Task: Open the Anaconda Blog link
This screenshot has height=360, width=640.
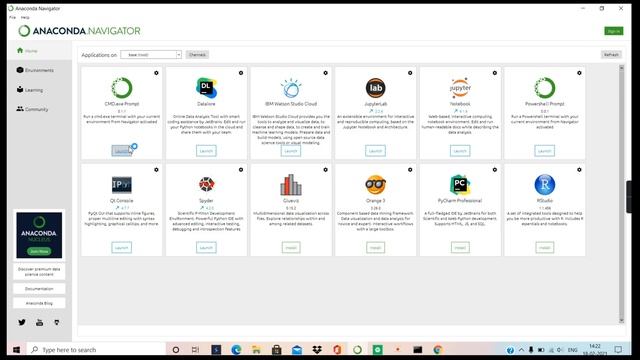Action: (x=39, y=303)
